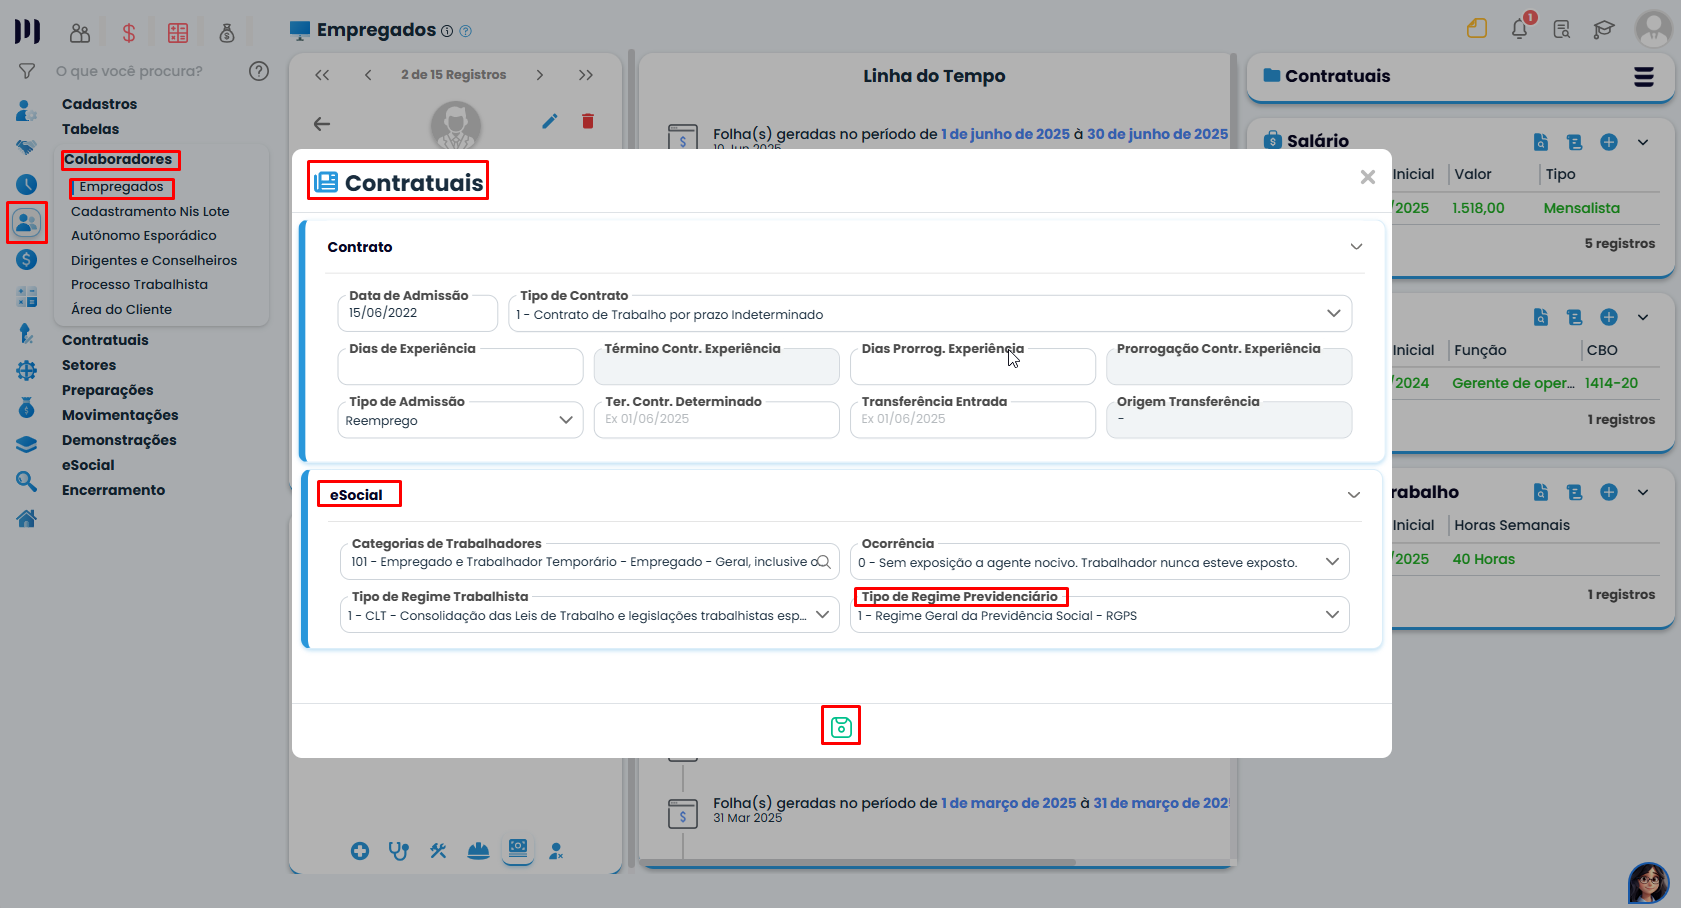Jump to the last employee record

586,75
